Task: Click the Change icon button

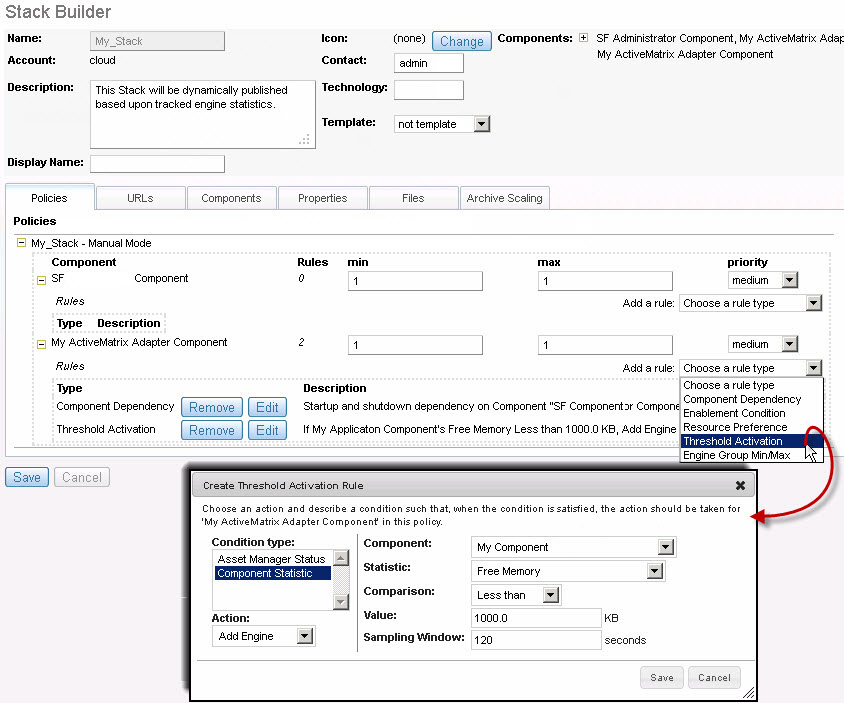Action: pos(461,41)
